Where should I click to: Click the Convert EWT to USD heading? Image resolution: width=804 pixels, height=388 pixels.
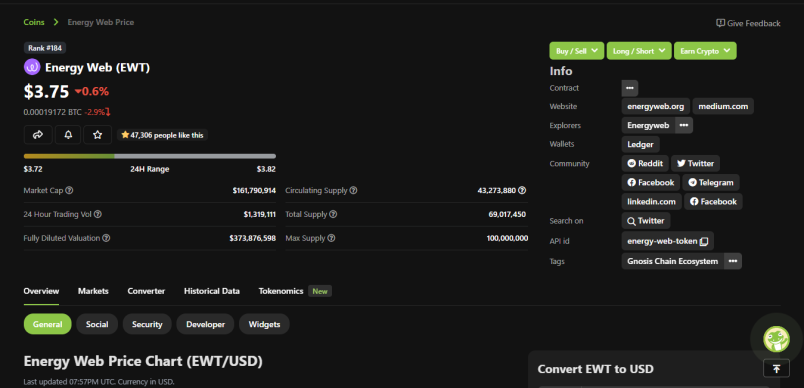pyautogui.click(x=595, y=369)
